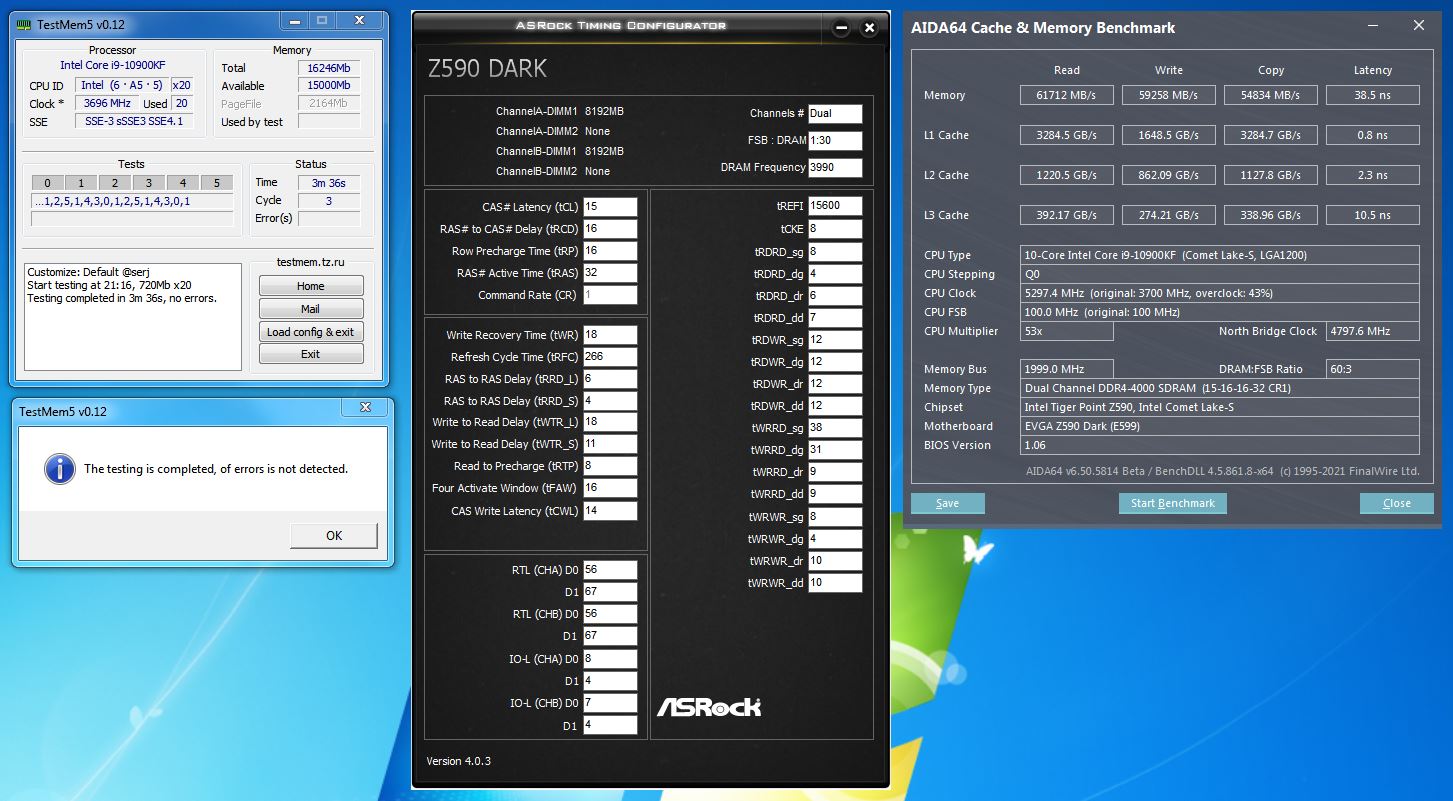Maximize the TestMem5 main window
This screenshot has height=801, width=1453.
point(321,20)
